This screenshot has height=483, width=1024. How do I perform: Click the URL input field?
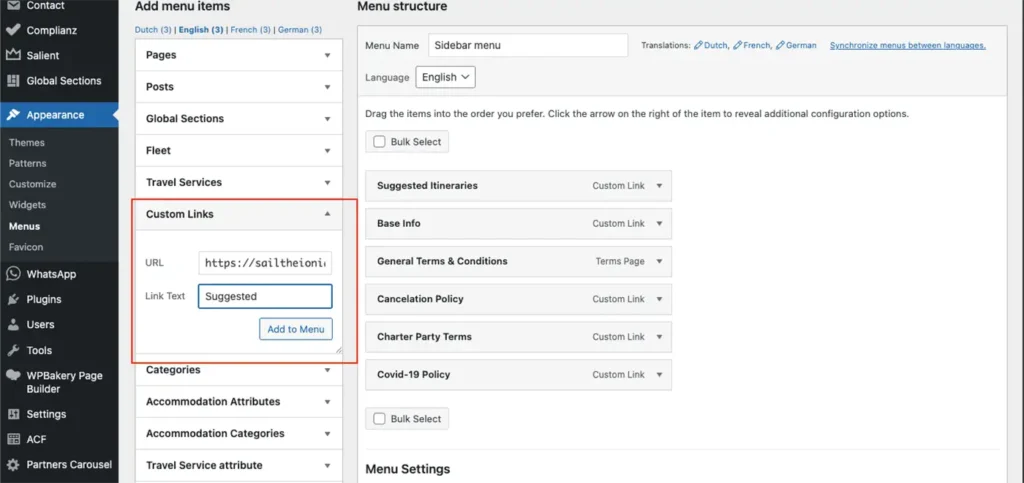point(265,263)
